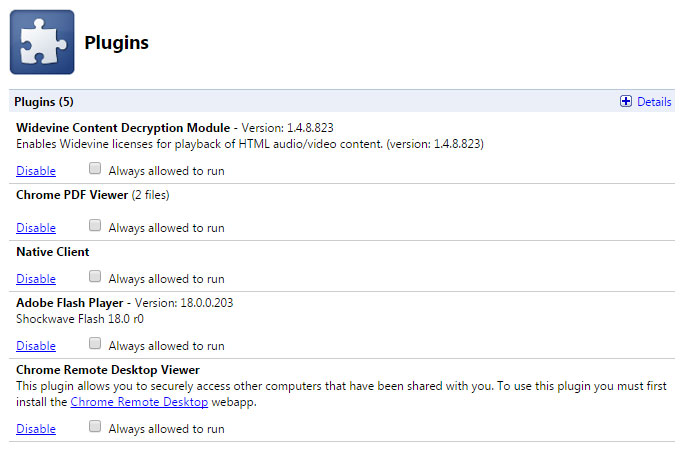Disable the Chrome PDF Viewer plugin
The height and width of the screenshot is (458, 684).
pyautogui.click(x=36, y=228)
